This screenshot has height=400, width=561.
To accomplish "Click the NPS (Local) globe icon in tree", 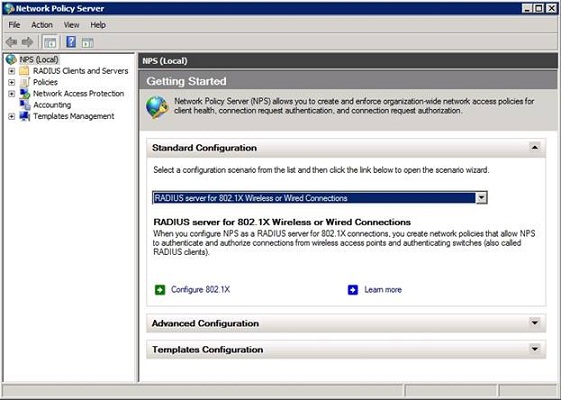I will [11, 59].
